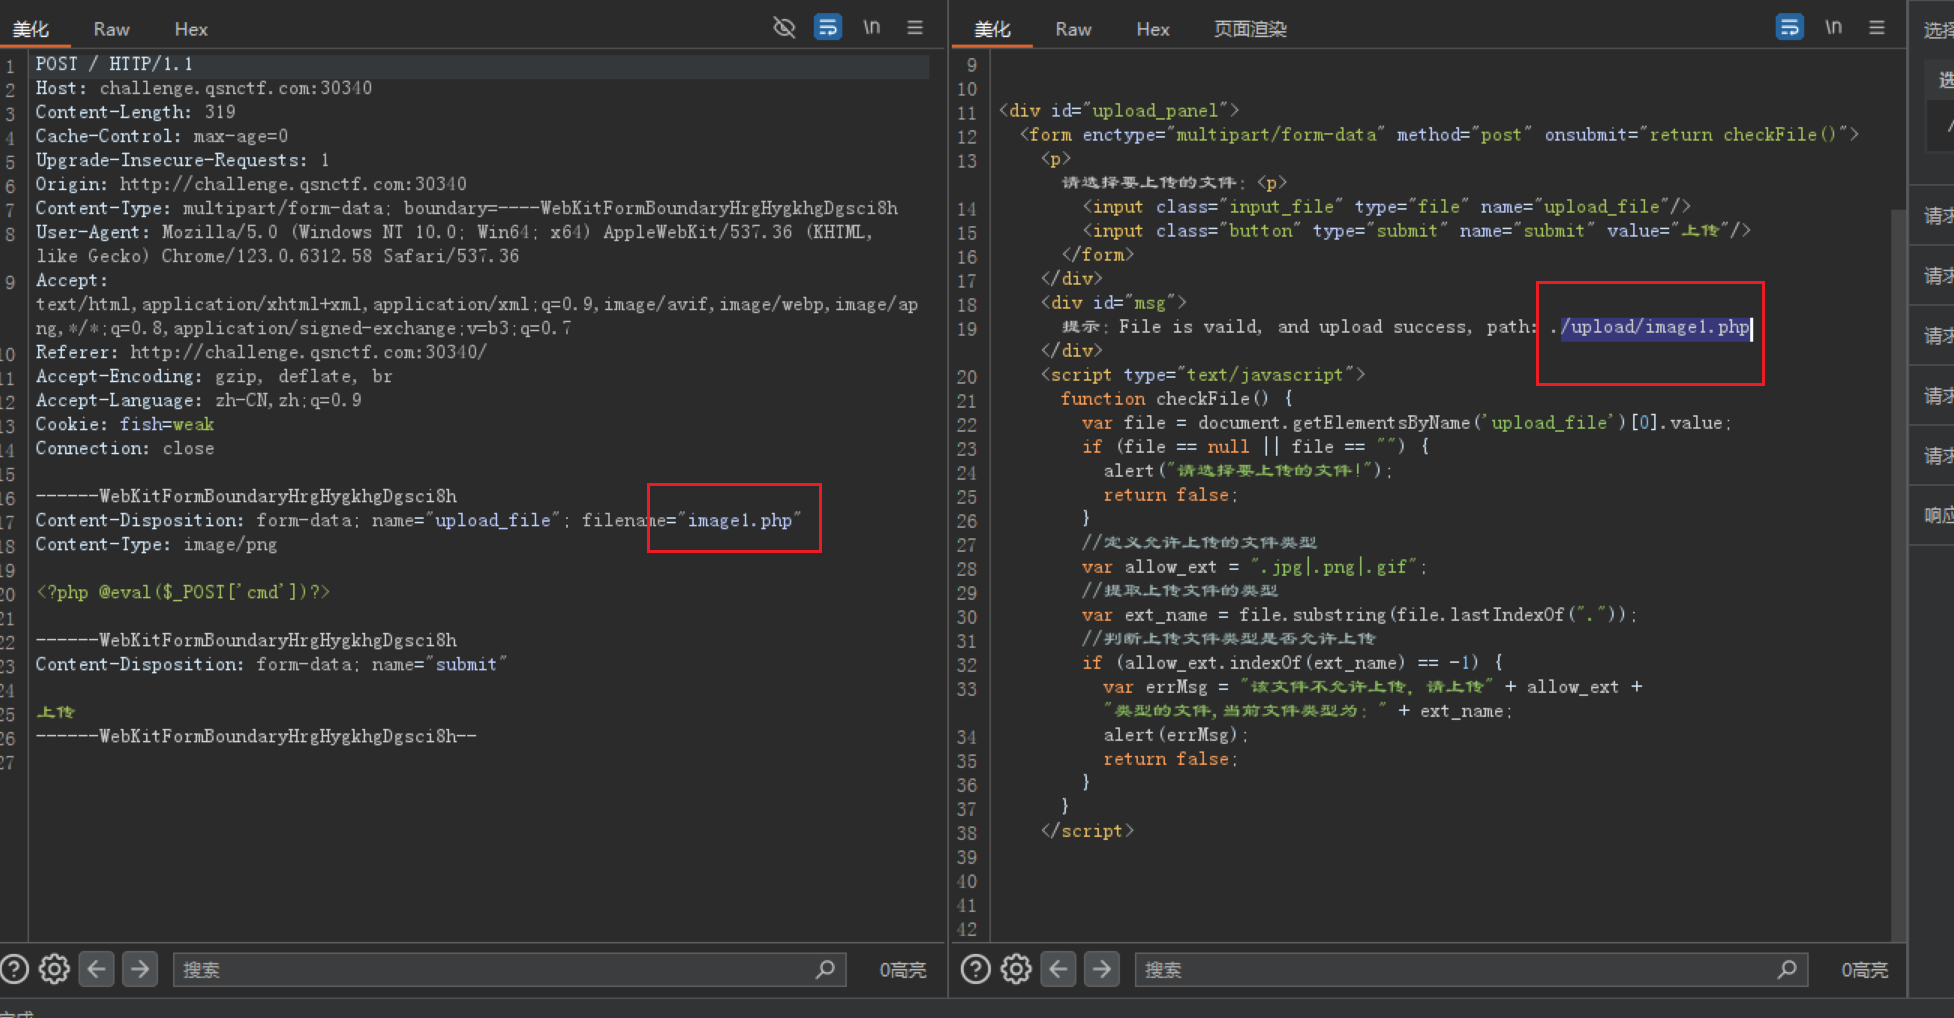The width and height of the screenshot is (1954, 1018).
Task: Toggle hidden-characters eye icon in request panel
Action: (x=784, y=27)
